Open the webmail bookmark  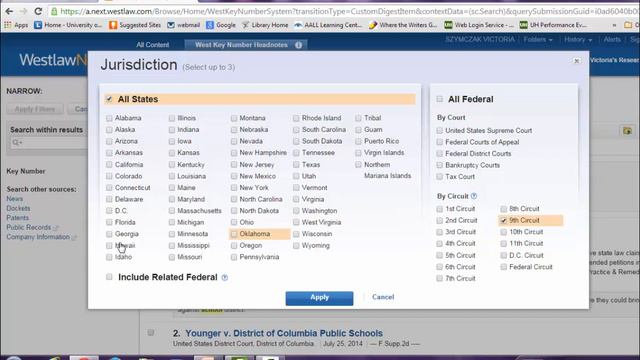click(183, 25)
